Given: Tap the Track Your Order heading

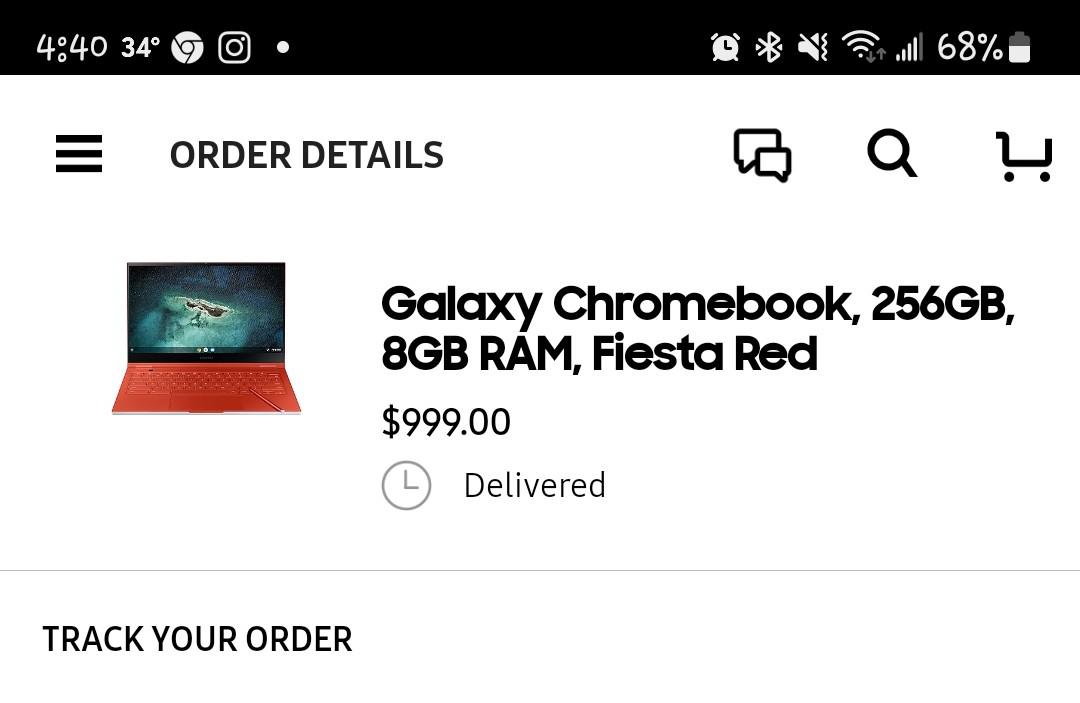Looking at the screenshot, I should (x=197, y=639).
